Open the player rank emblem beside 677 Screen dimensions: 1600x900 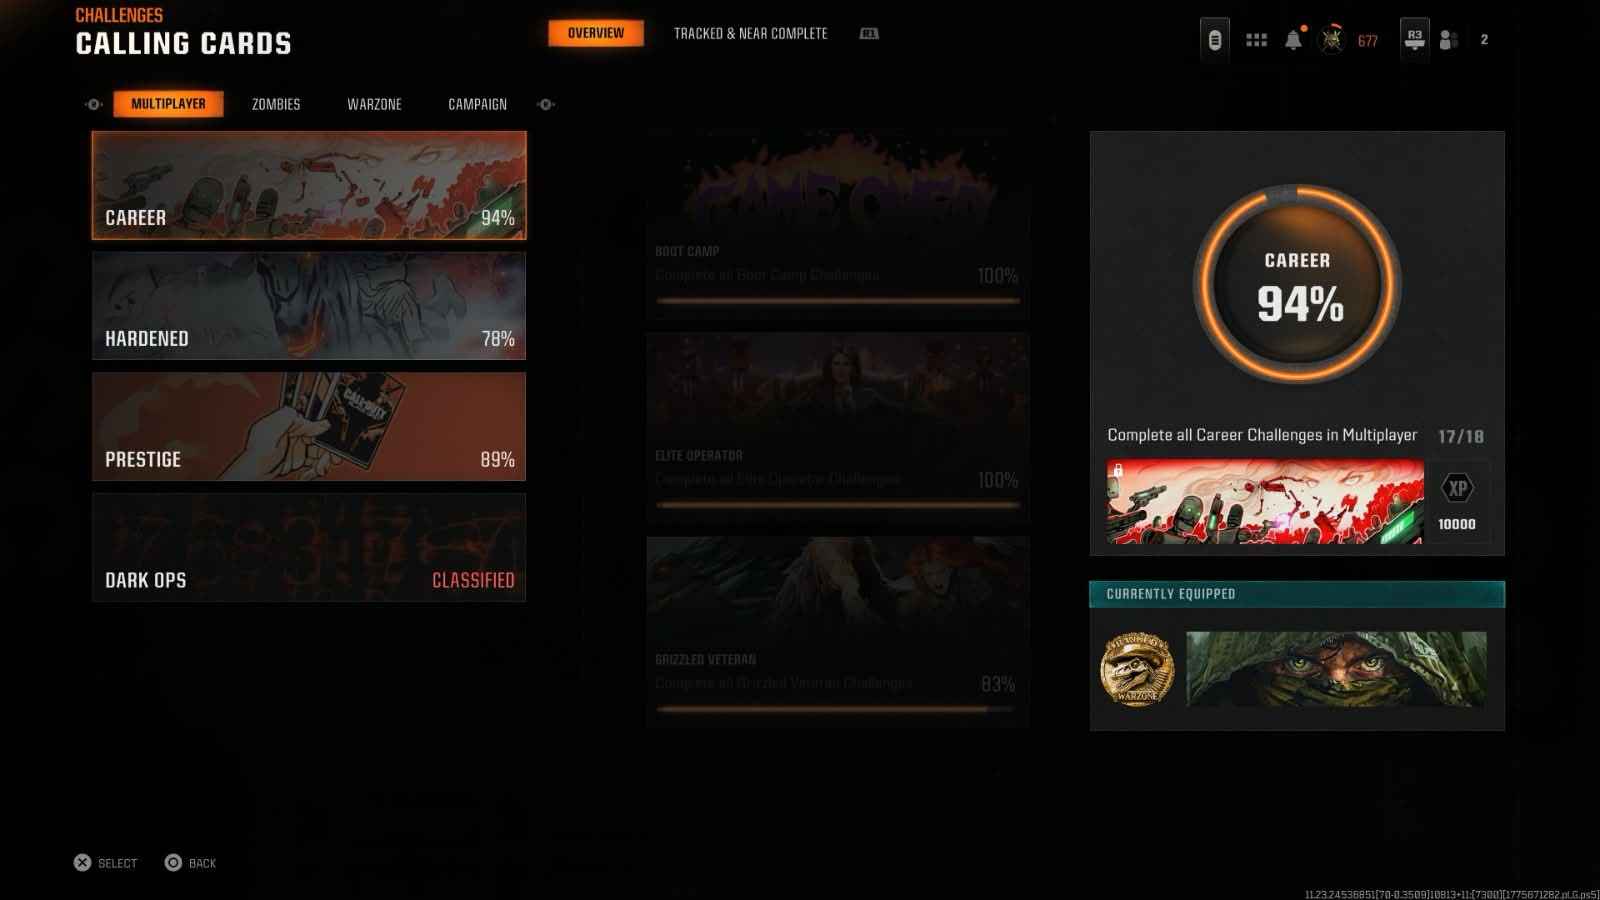(1332, 40)
